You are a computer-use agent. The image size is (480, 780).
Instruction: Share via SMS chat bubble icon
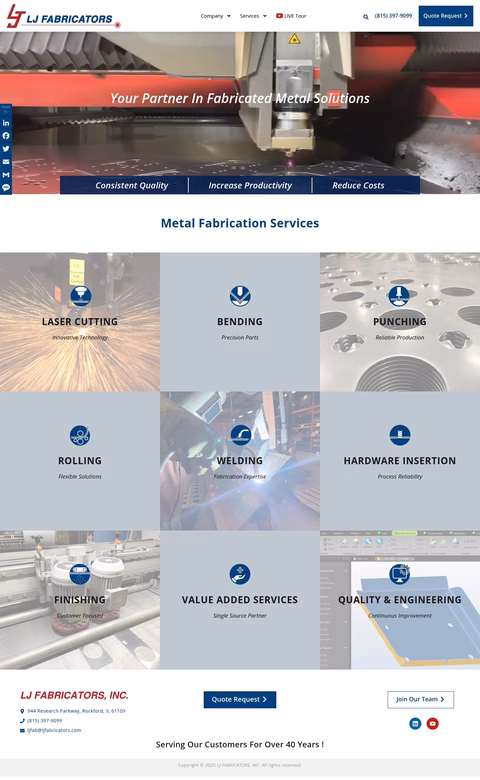click(6, 188)
